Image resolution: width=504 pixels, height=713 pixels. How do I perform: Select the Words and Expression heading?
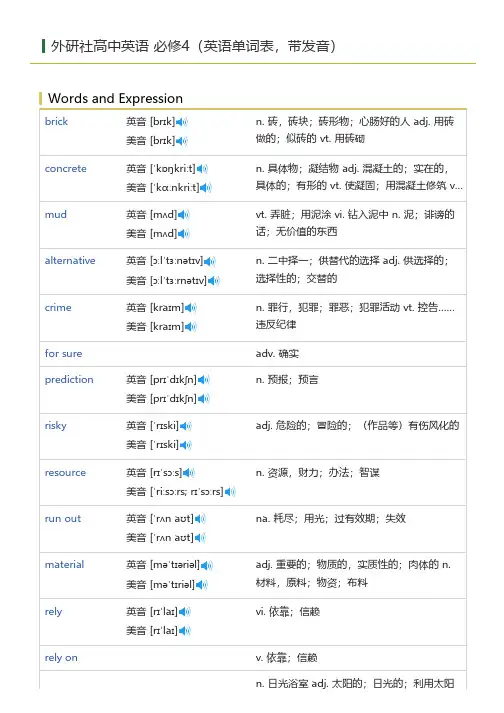pos(116,99)
